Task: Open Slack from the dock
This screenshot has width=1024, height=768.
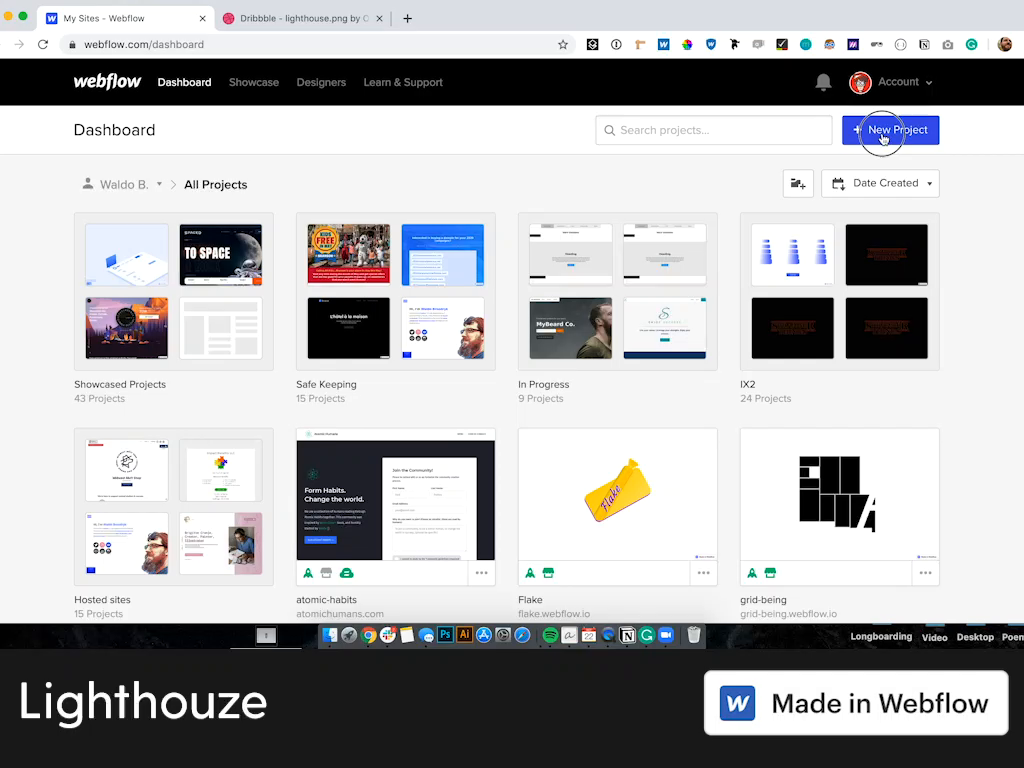Action: coord(388,635)
